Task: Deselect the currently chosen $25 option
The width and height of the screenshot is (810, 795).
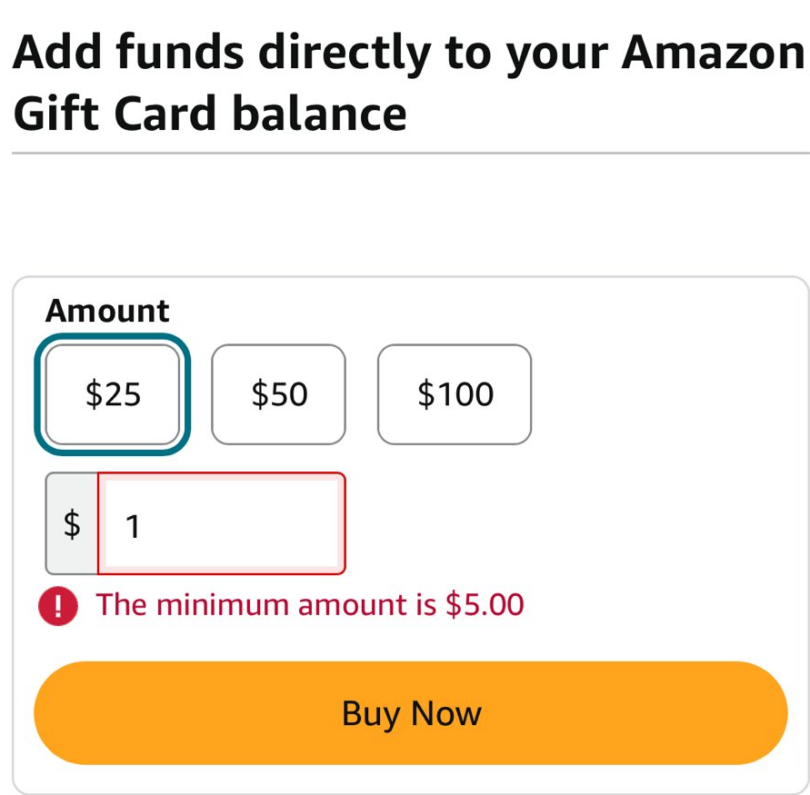Action: 111,394
